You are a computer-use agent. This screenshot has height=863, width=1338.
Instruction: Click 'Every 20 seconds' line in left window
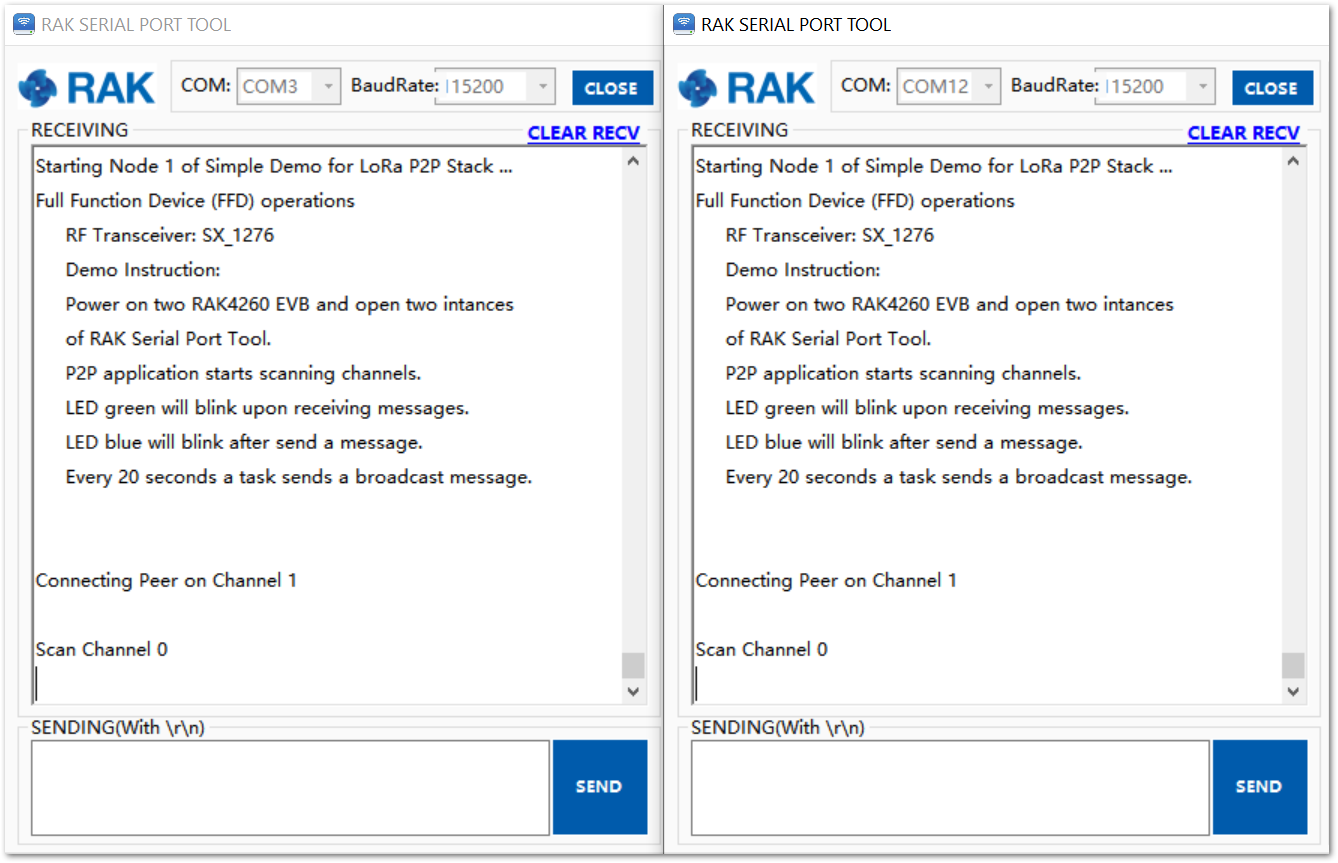pyautogui.click(x=299, y=478)
